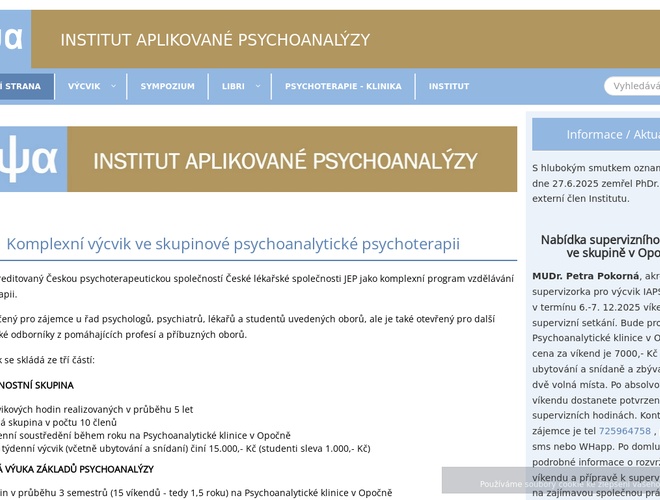This screenshot has height=500, width=660.
Task: Click the obituary notice text in sidebar
Action: pos(596,183)
